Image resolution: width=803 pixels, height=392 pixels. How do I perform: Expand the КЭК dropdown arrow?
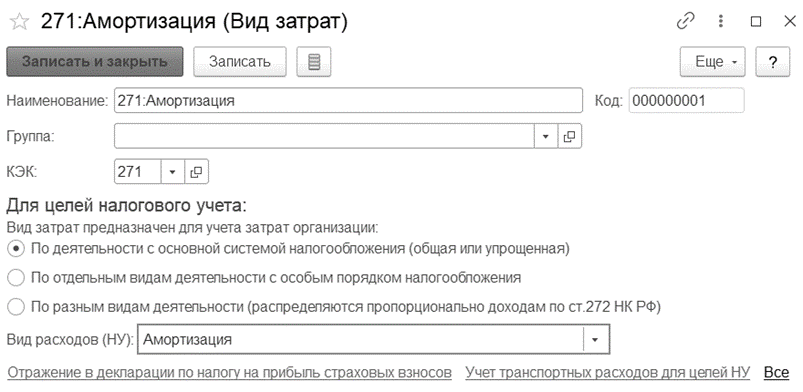173,172
